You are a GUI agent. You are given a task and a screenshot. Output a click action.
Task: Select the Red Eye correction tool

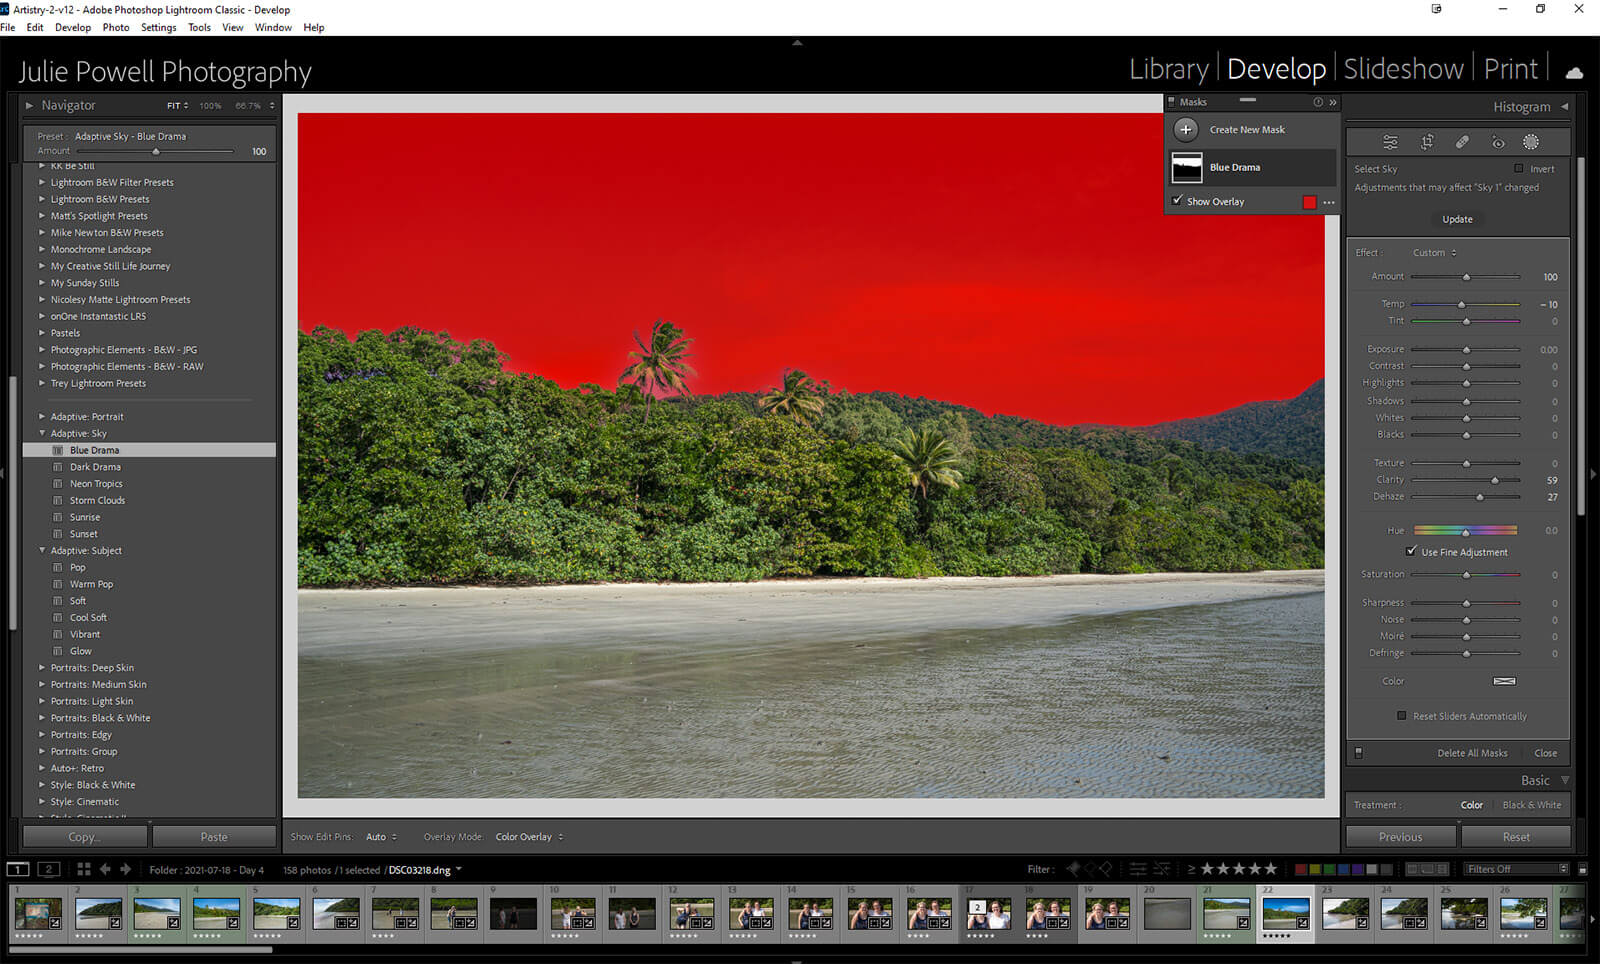coord(1497,142)
